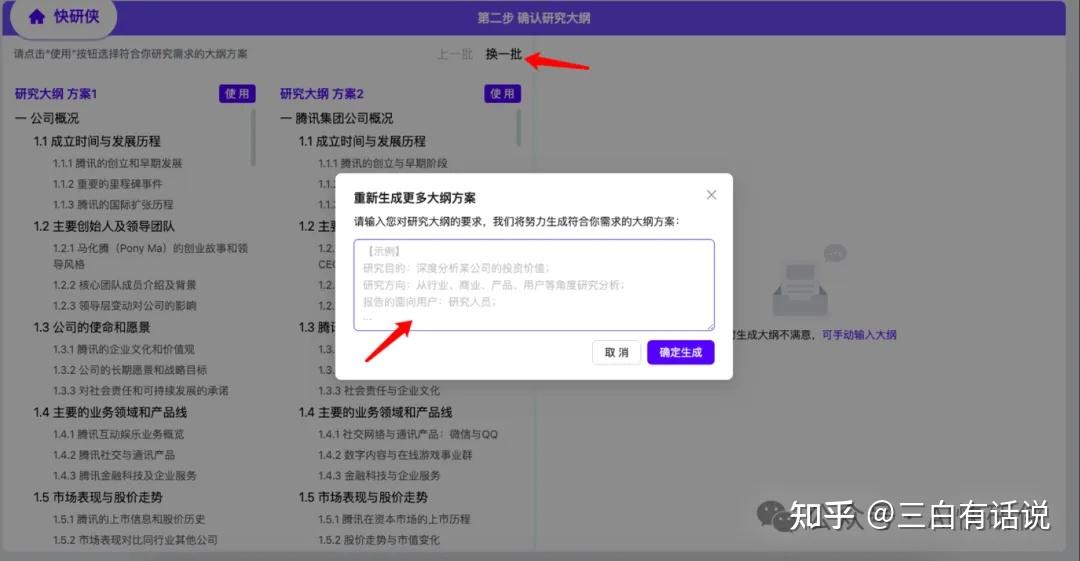Use 研究大纲 方案1
The width and height of the screenshot is (1080, 561).
tap(237, 94)
